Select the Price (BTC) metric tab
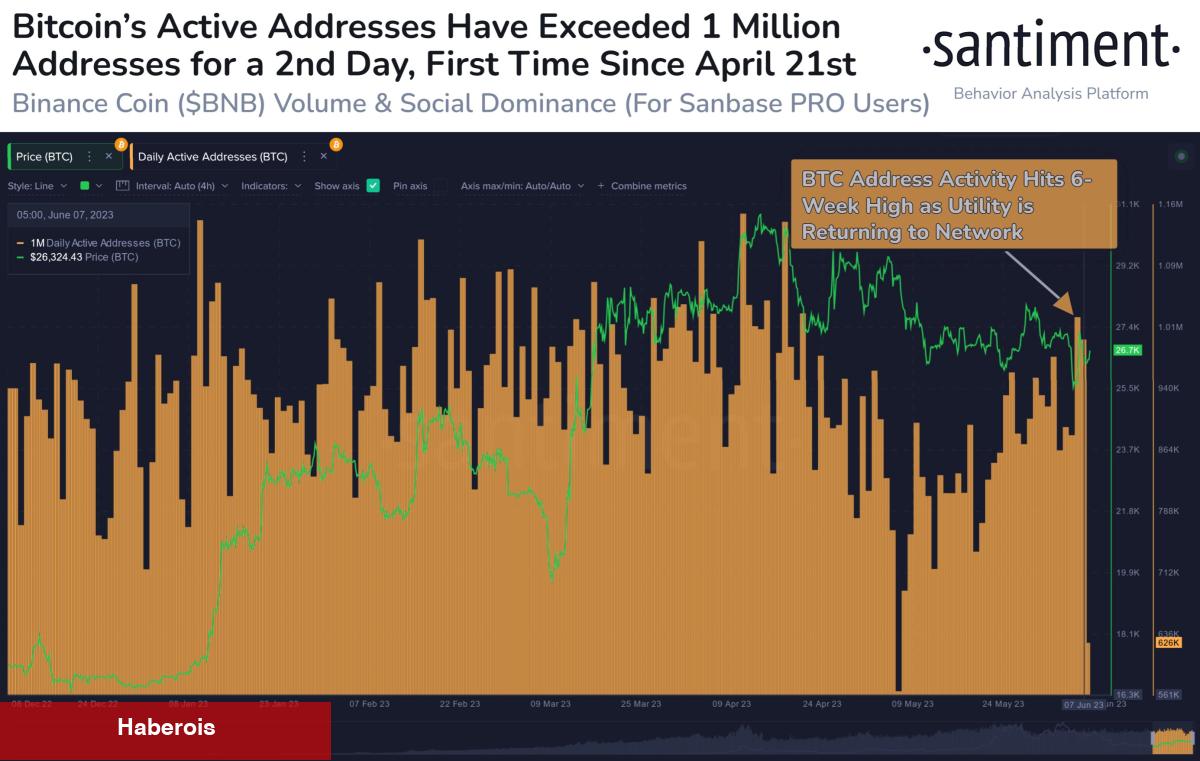 (x=65, y=156)
